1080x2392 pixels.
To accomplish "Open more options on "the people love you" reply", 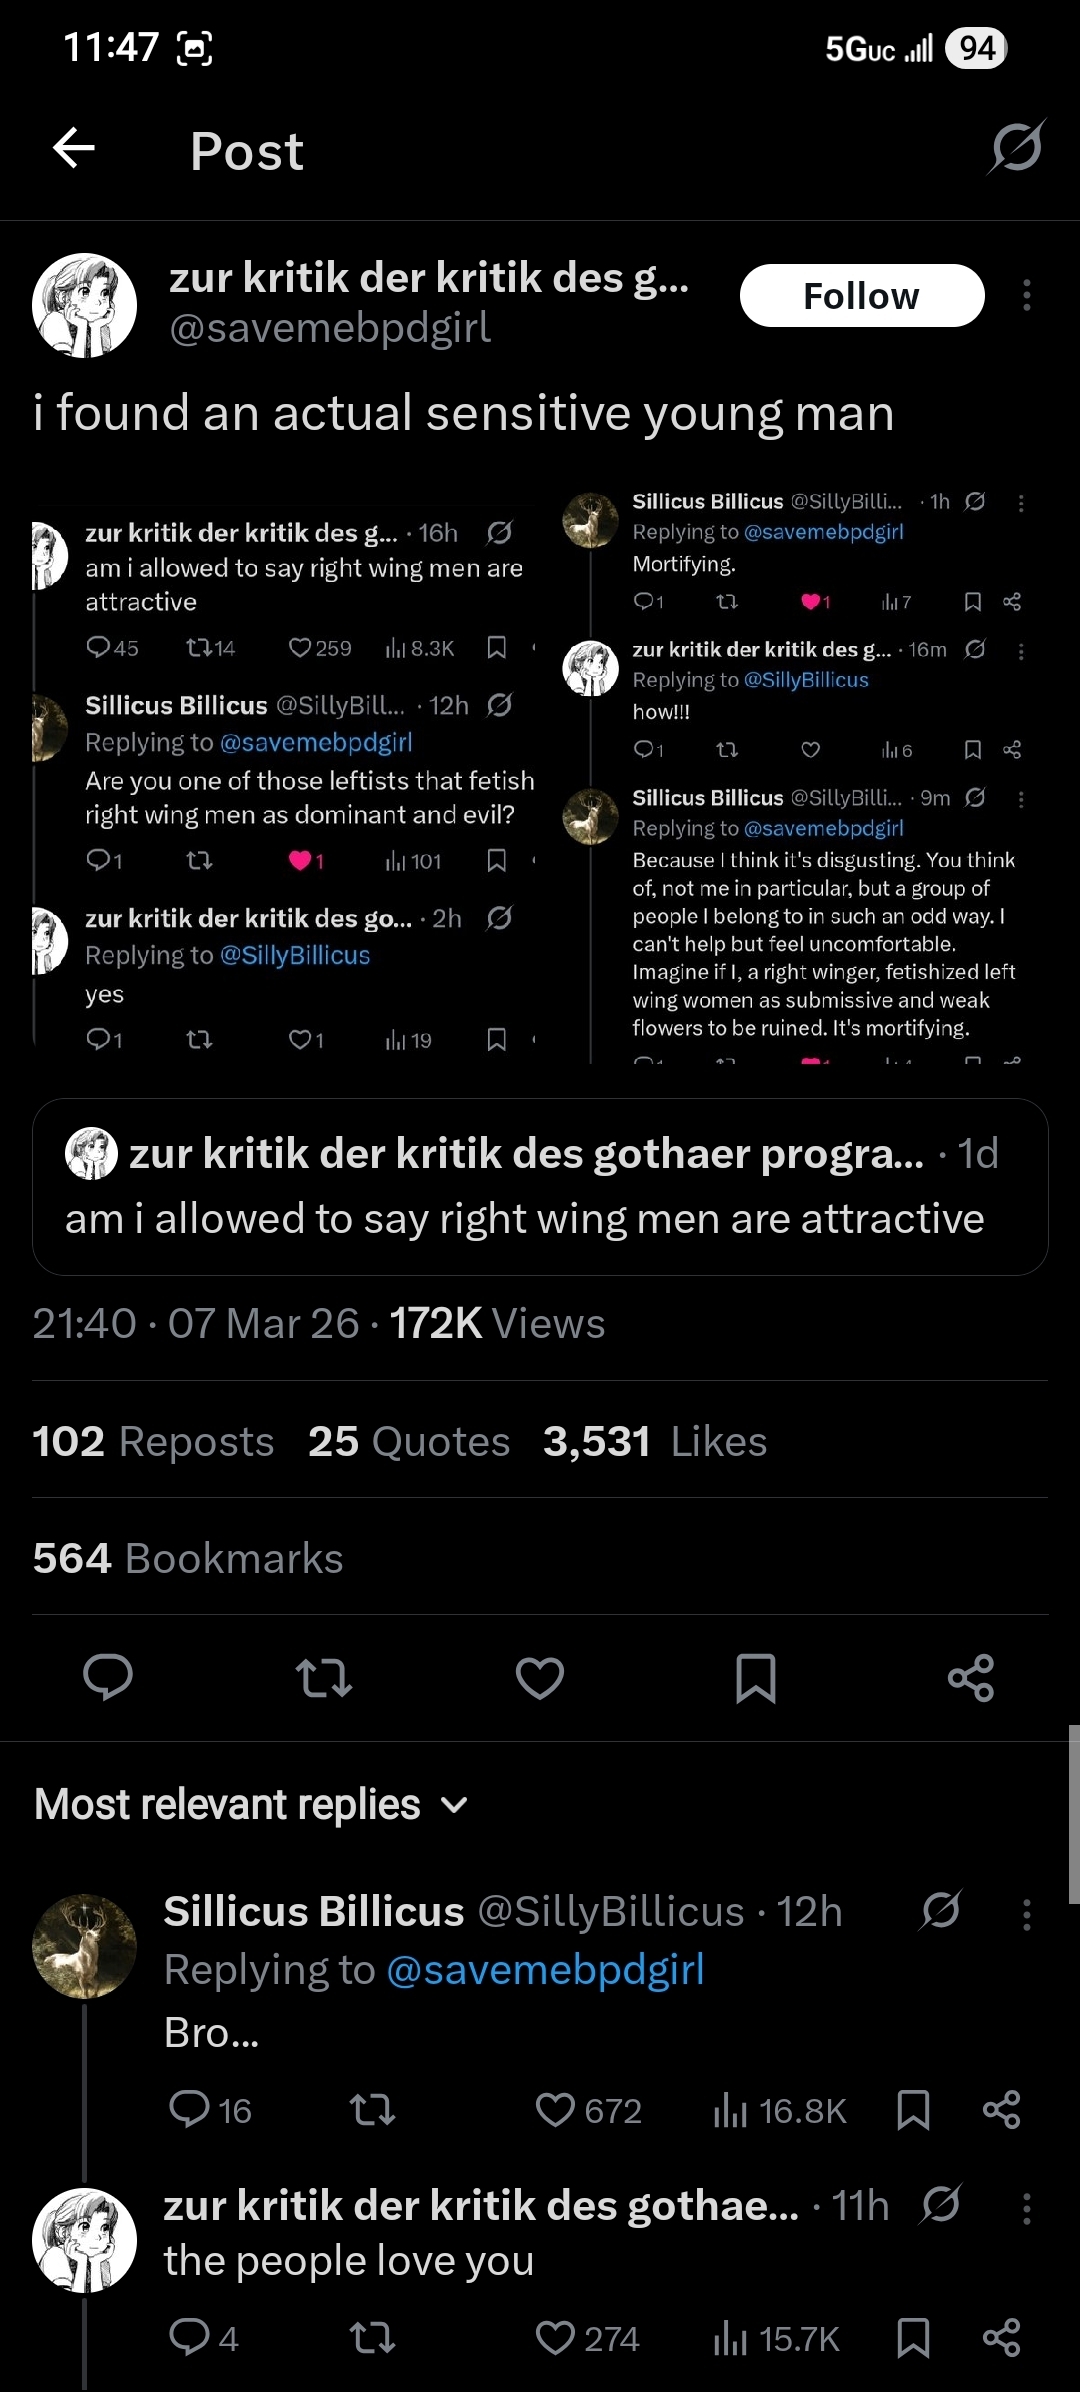I will [1026, 2208].
